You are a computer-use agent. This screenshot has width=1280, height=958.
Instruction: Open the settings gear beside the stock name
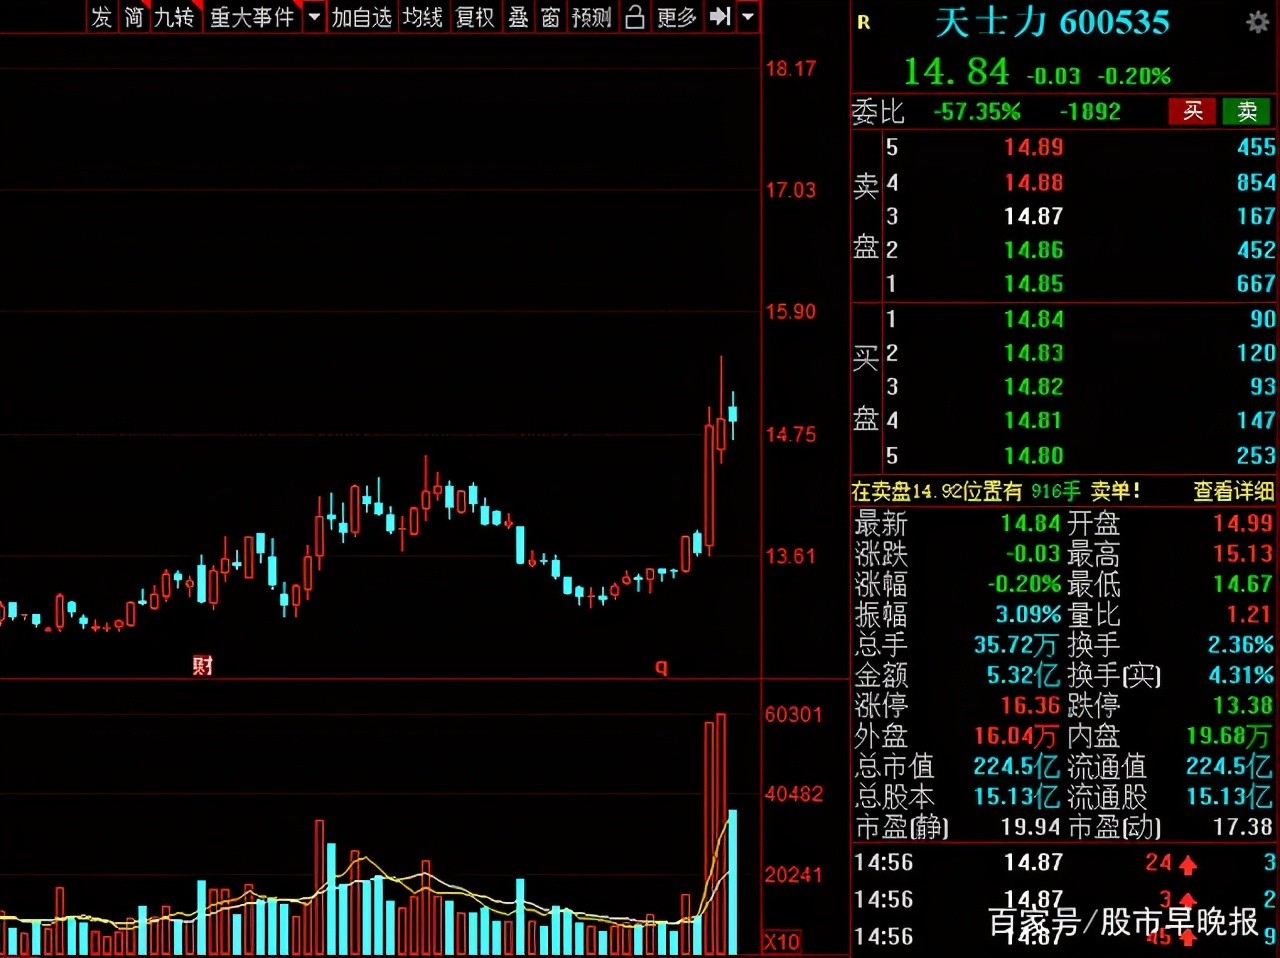coord(1257,22)
